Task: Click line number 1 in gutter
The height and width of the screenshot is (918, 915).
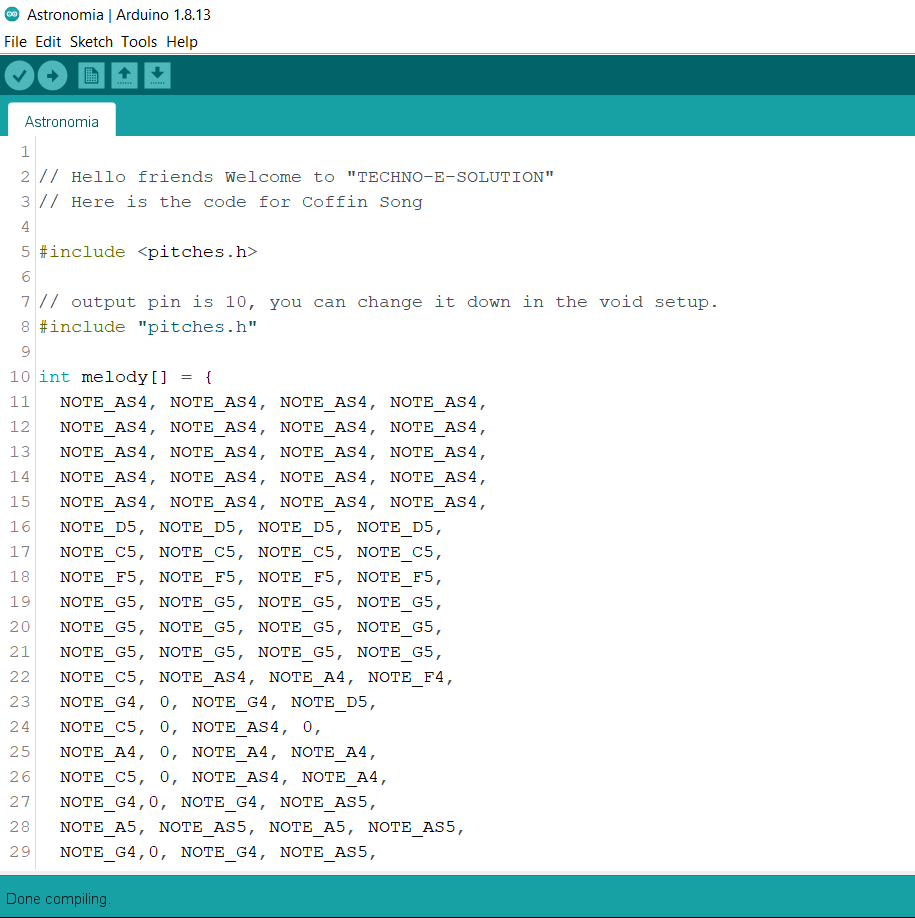Action: [25, 152]
